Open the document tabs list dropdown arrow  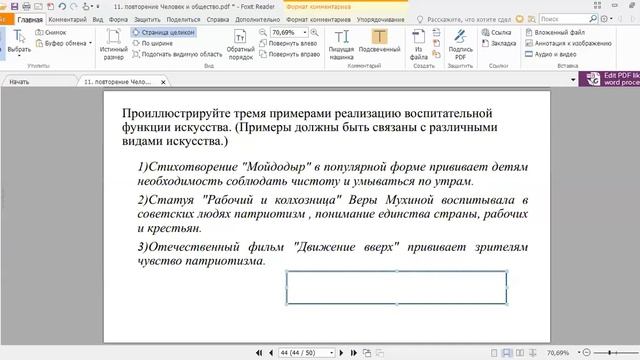tap(573, 80)
